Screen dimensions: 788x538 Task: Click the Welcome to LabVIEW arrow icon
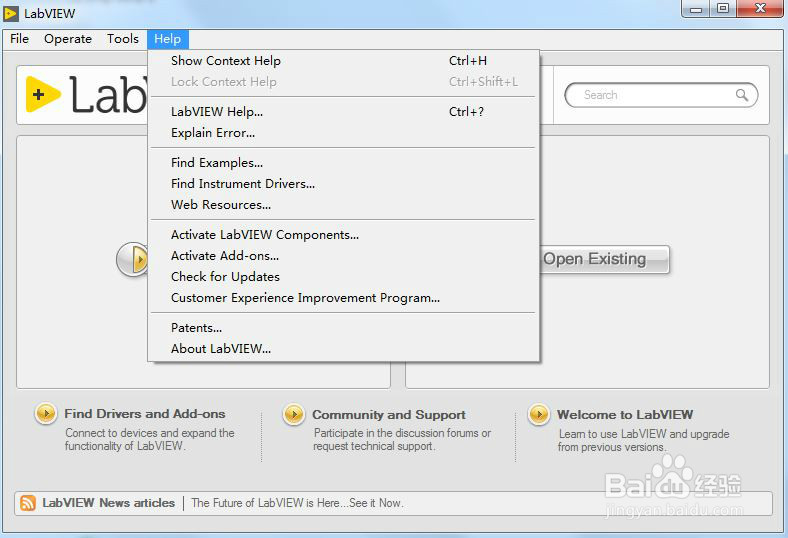point(539,415)
